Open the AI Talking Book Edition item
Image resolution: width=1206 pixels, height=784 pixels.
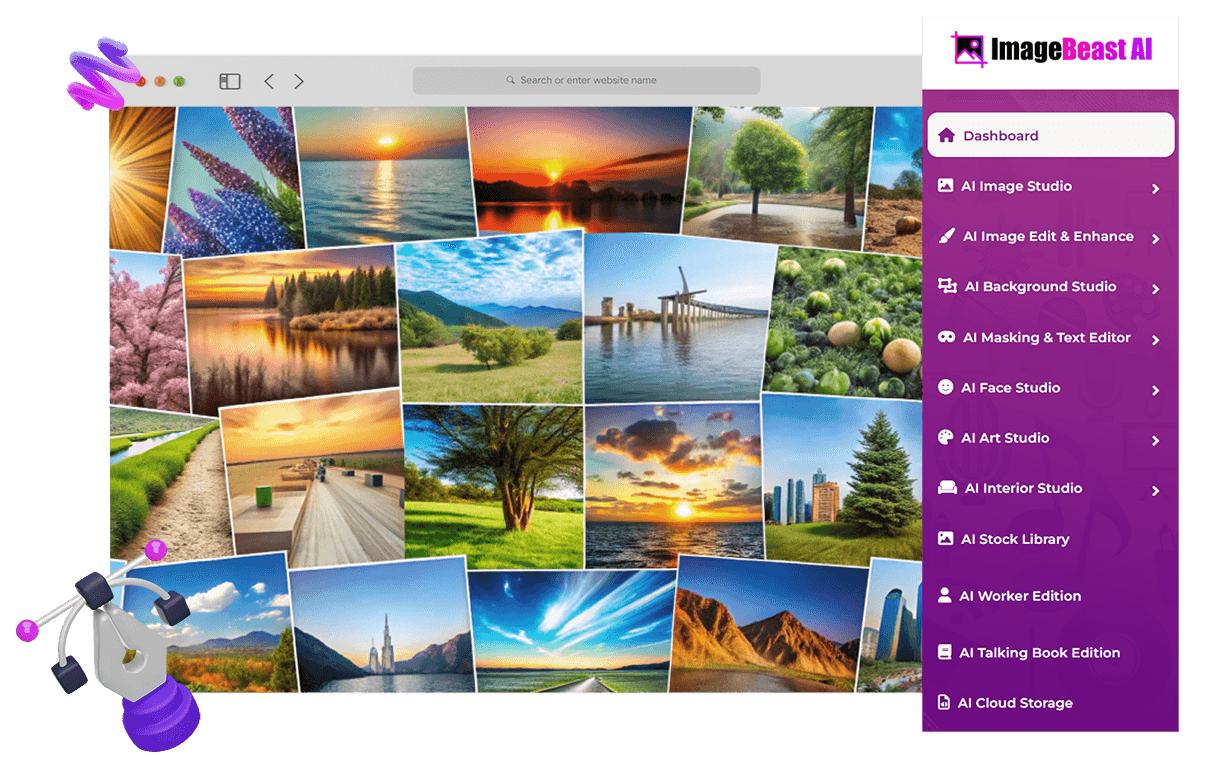pyautogui.click(x=1038, y=653)
